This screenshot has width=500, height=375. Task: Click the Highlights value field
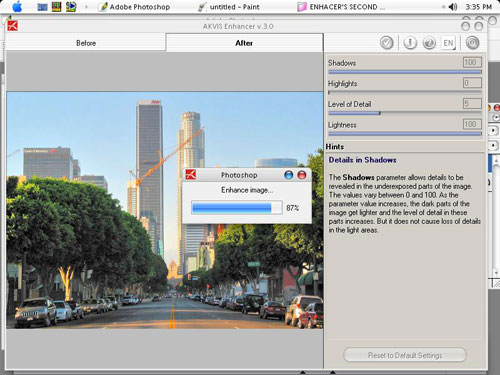tap(472, 83)
